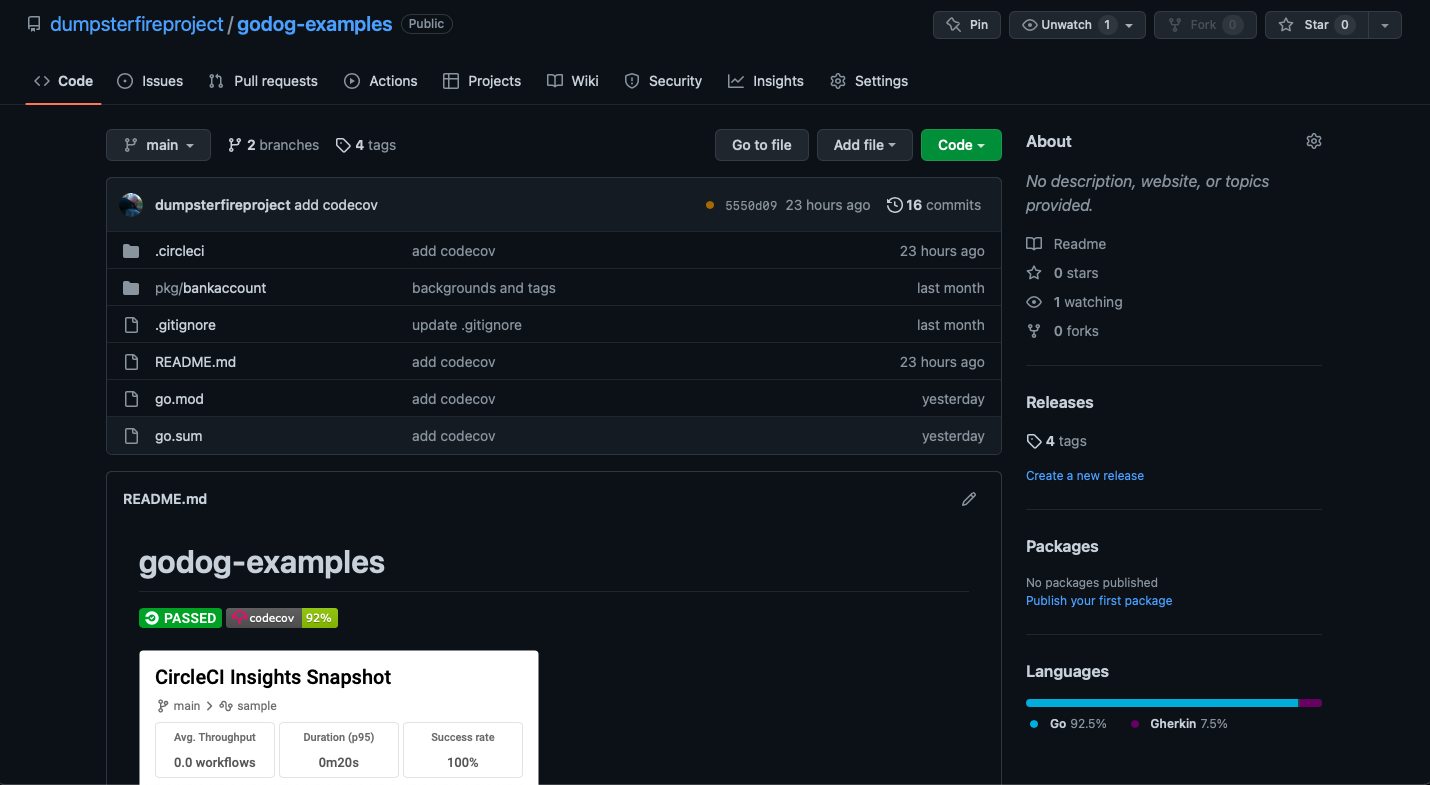Pin this repository with the Pin button
This screenshot has width=1430, height=785.
point(967,25)
